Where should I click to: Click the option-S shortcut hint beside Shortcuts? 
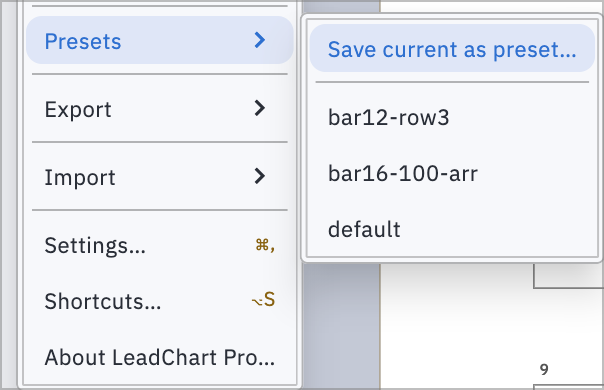[263, 300]
